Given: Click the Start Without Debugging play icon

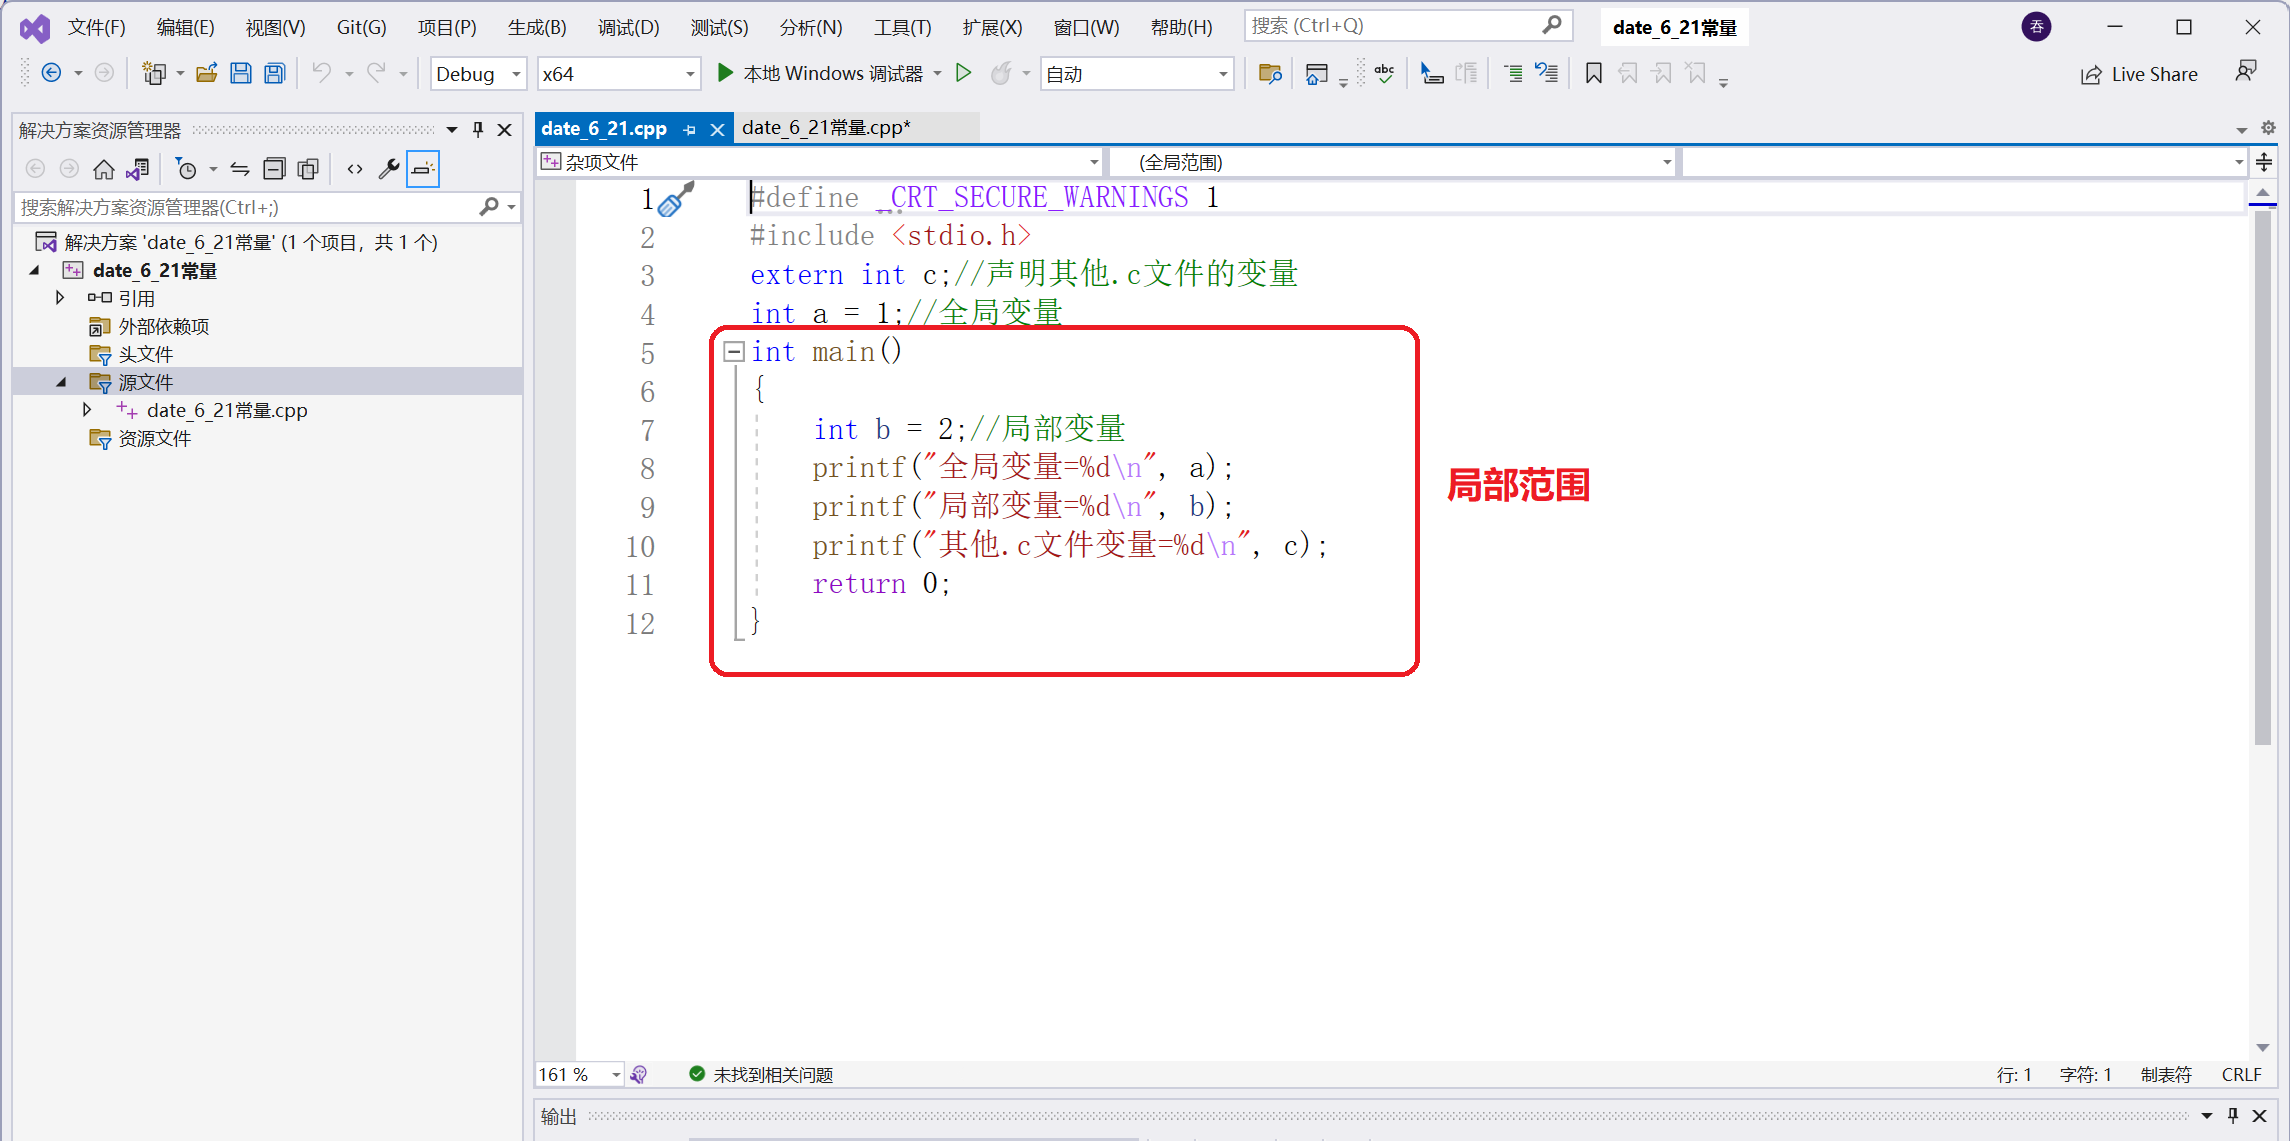Looking at the screenshot, I should 963,73.
